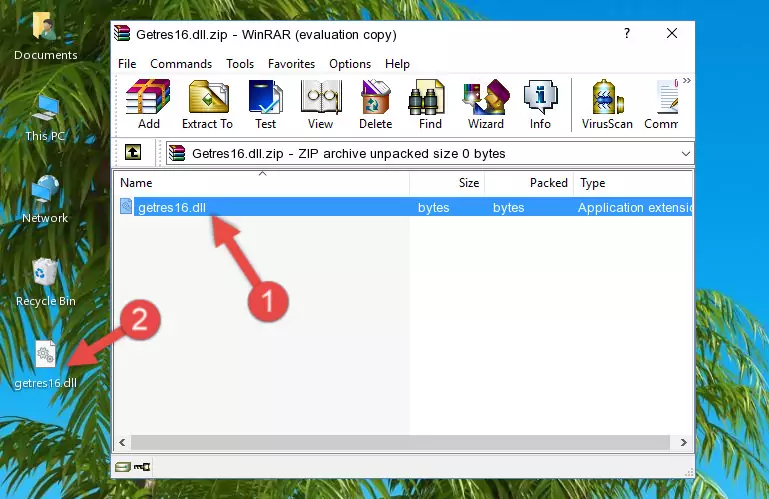
Task: Open the View file tool
Action: click(x=321, y=105)
